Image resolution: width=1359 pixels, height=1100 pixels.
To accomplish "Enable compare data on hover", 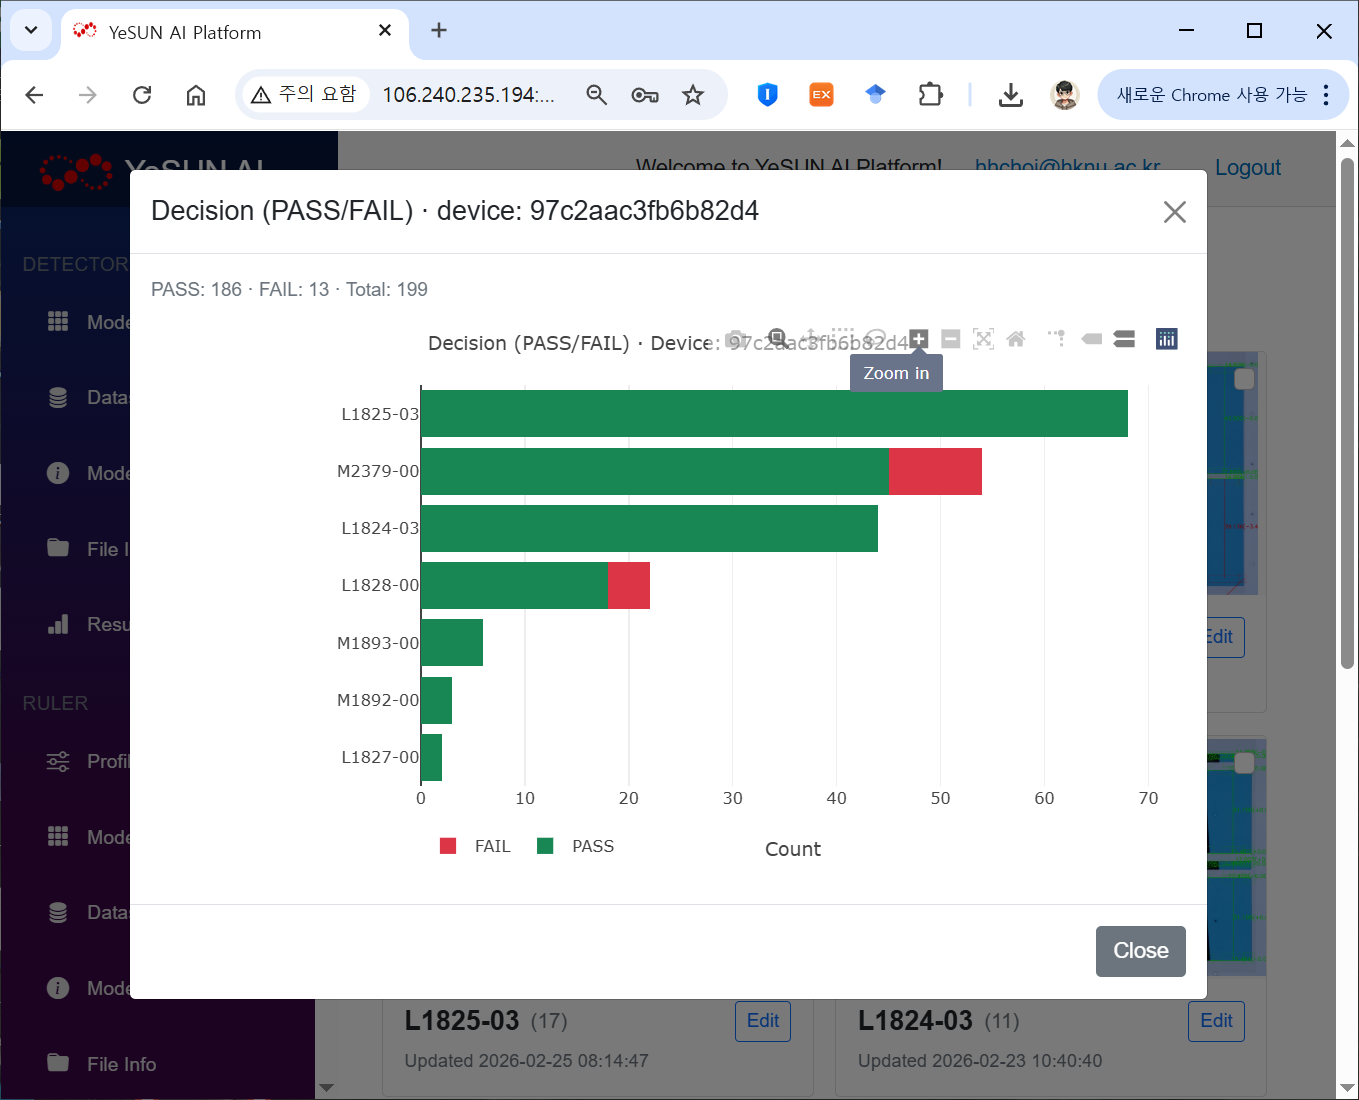I will pyautogui.click(x=1124, y=339).
